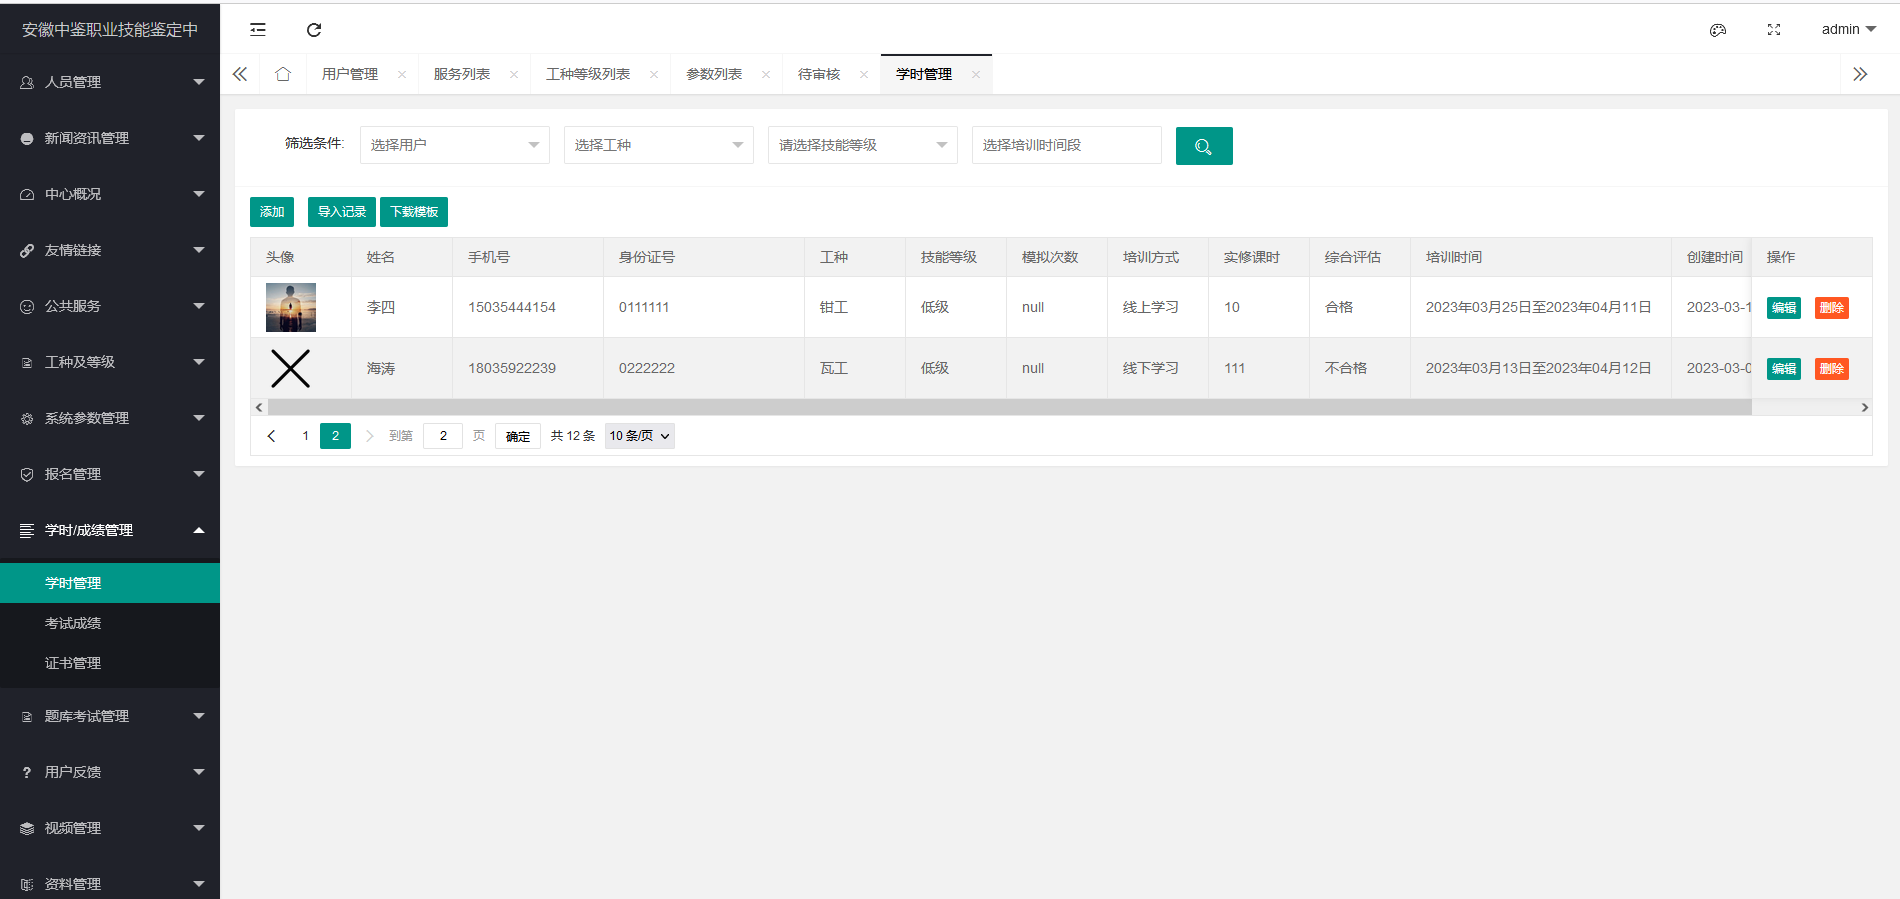Click the 确定 pagination button

(518, 436)
